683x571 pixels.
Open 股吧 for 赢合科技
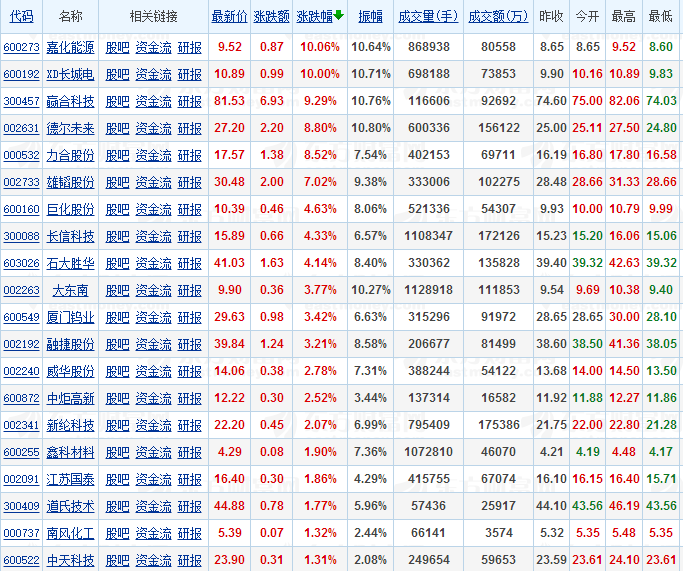[x=118, y=101]
